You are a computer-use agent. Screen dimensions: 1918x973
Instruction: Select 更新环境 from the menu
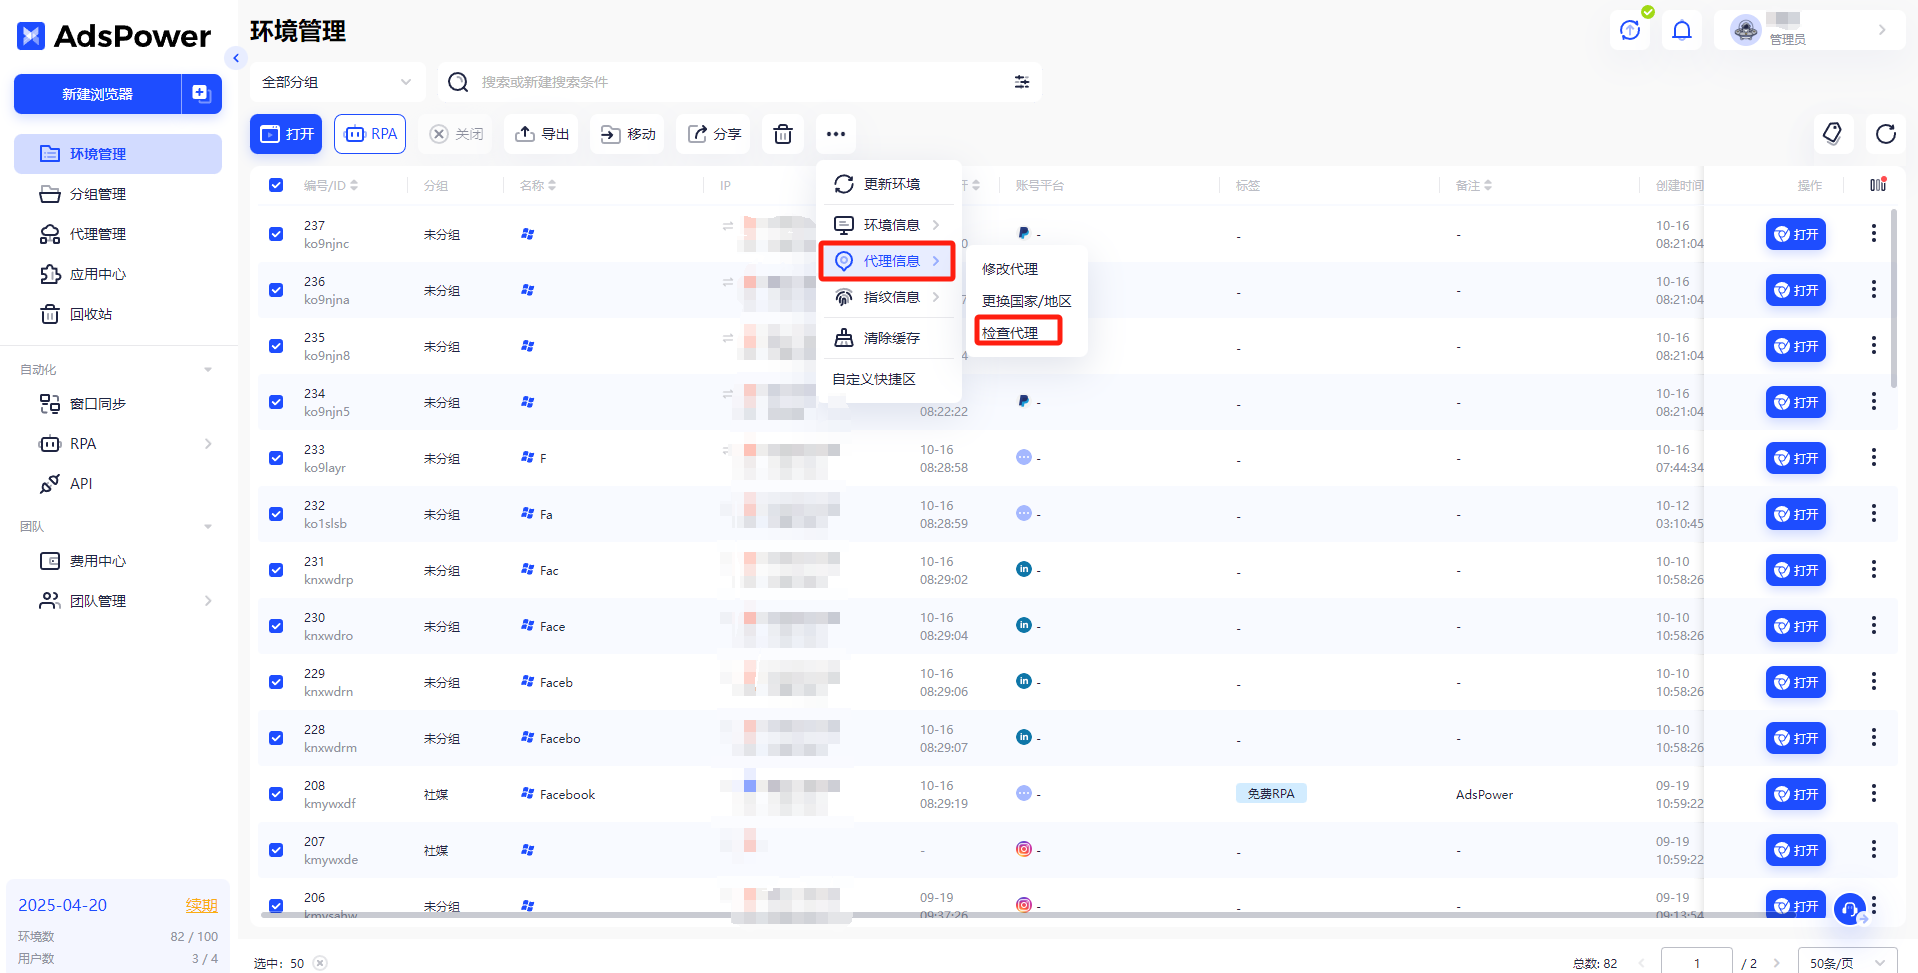pyautogui.click(x=890, y=184)
